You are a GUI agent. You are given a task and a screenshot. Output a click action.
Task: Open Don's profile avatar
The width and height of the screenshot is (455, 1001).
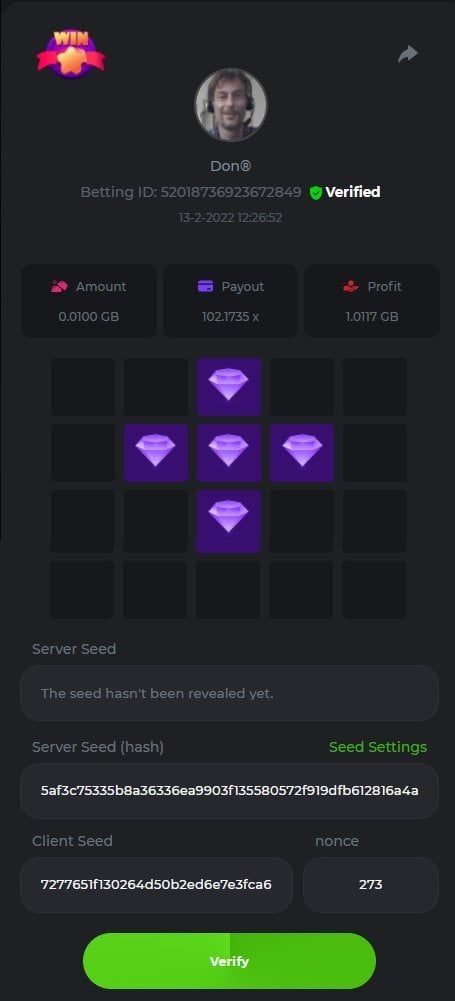(x=230, y=105)
